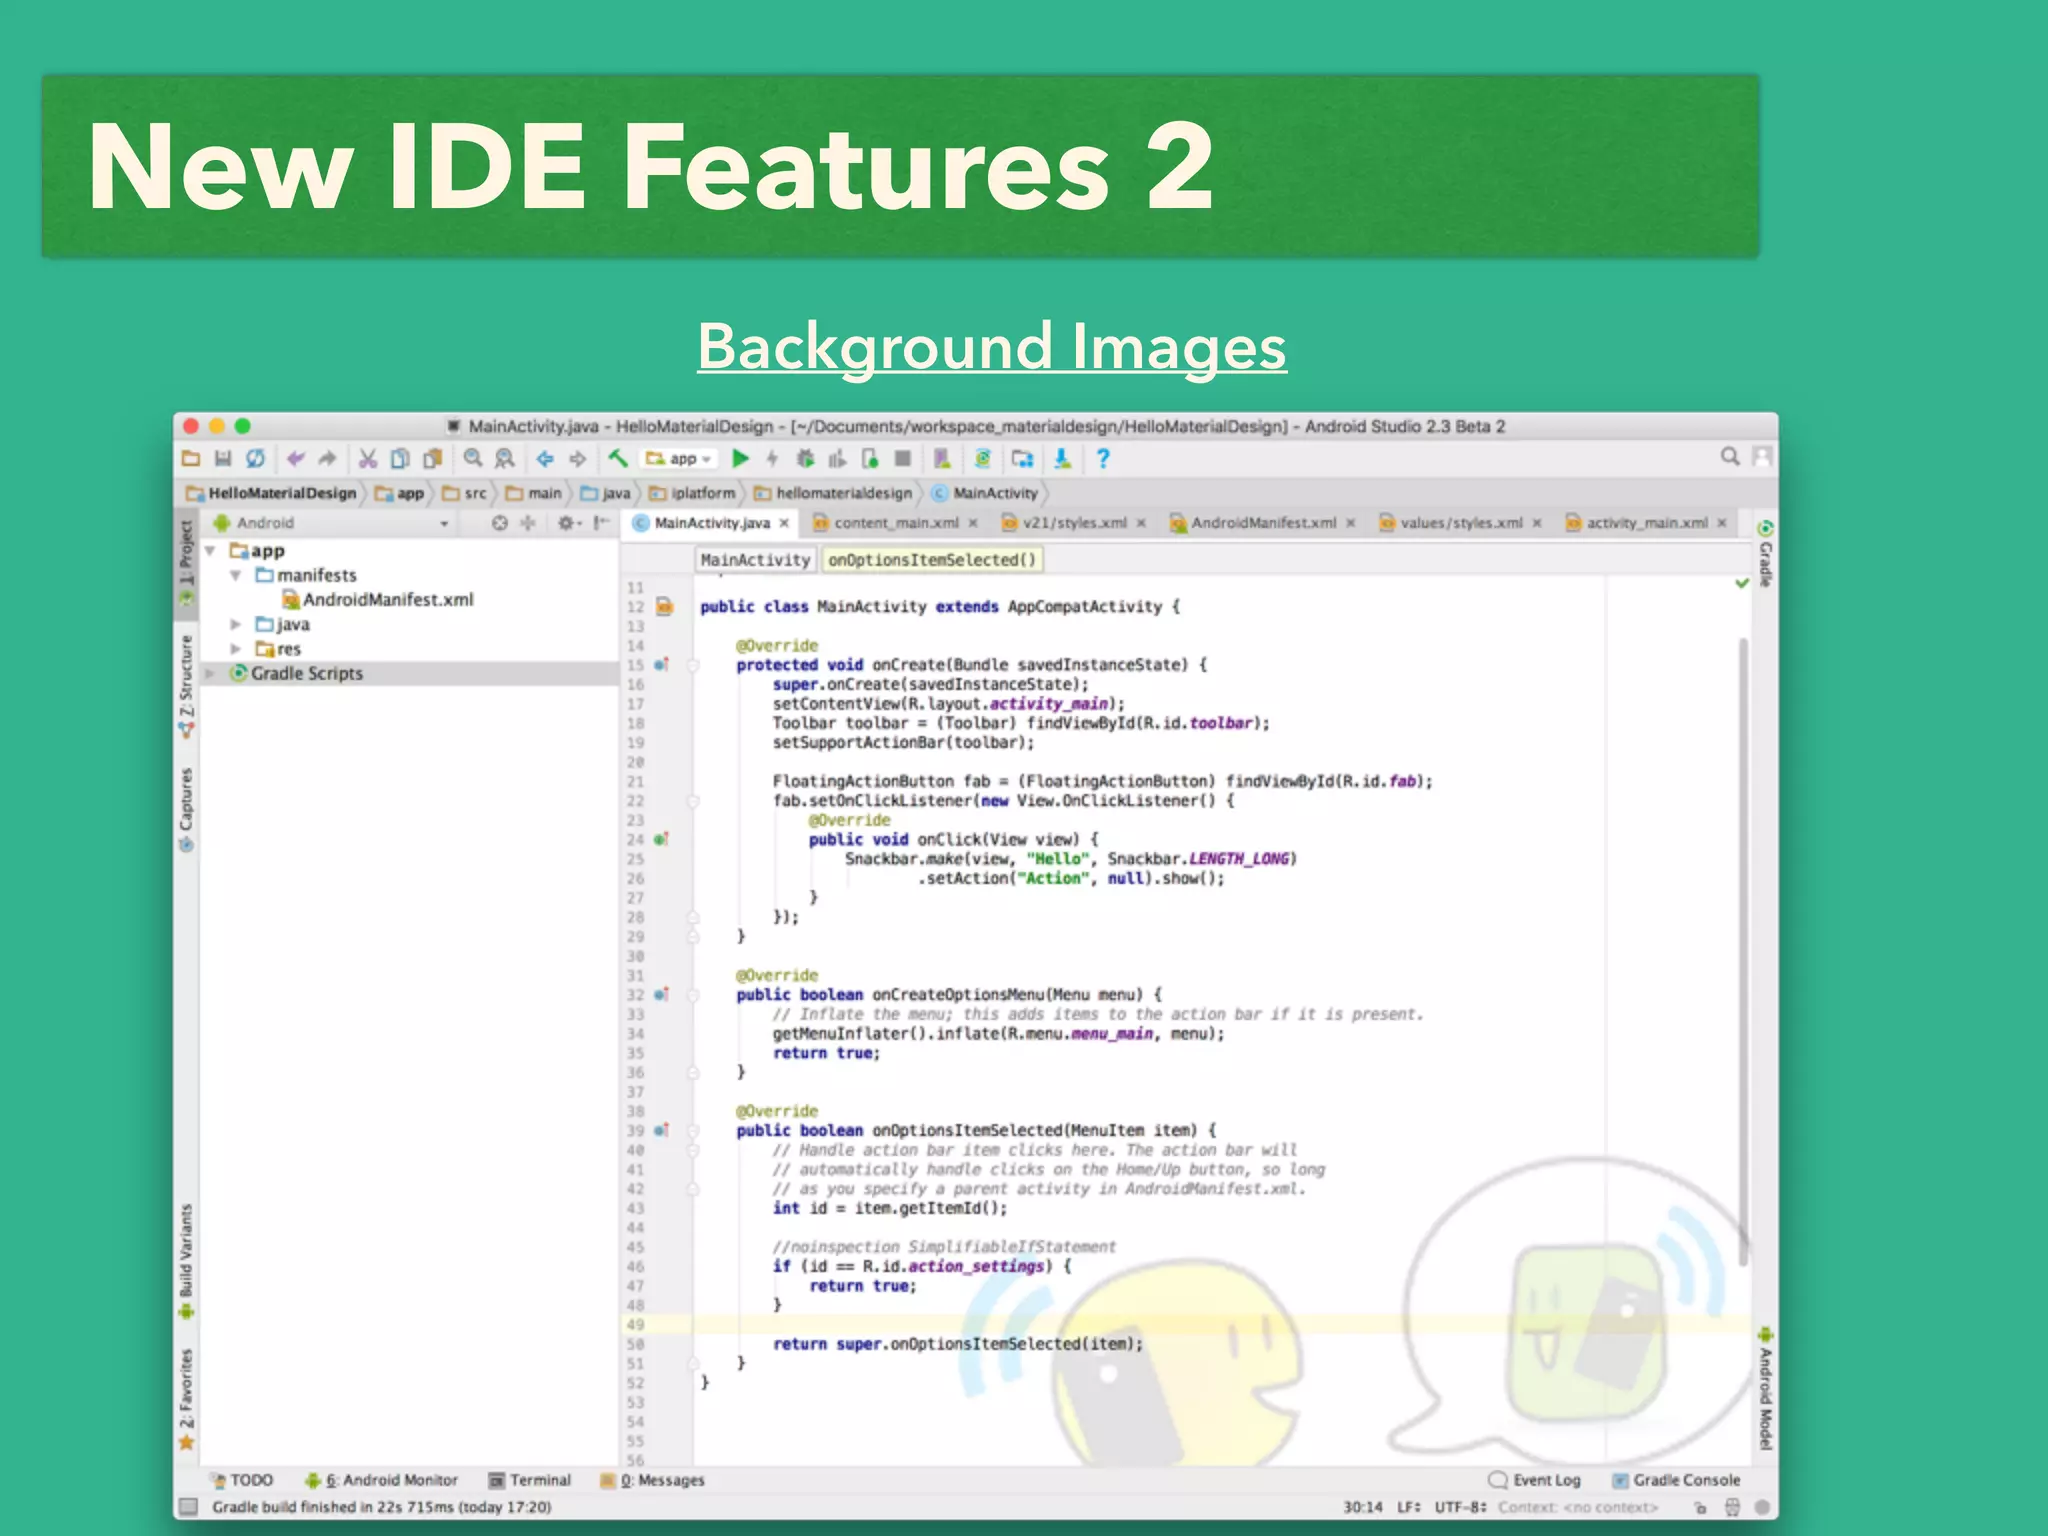Click the Copy icon in toolbar
The height and width of the screenshot is (1536, 2048).
(x=399, y=459)
